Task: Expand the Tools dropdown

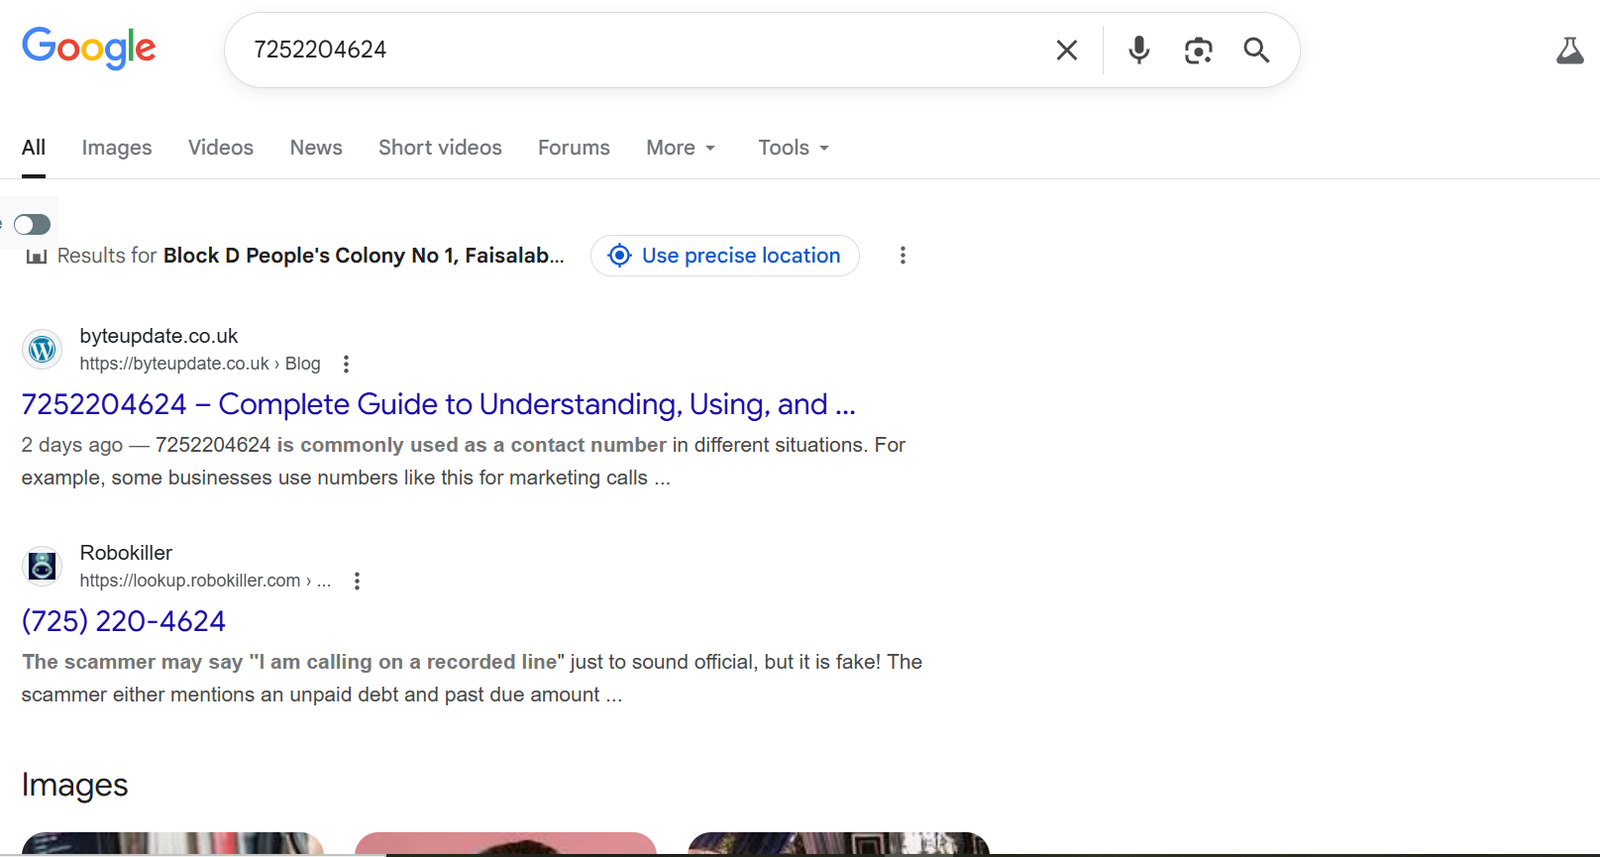Action: tap(794, 148)
